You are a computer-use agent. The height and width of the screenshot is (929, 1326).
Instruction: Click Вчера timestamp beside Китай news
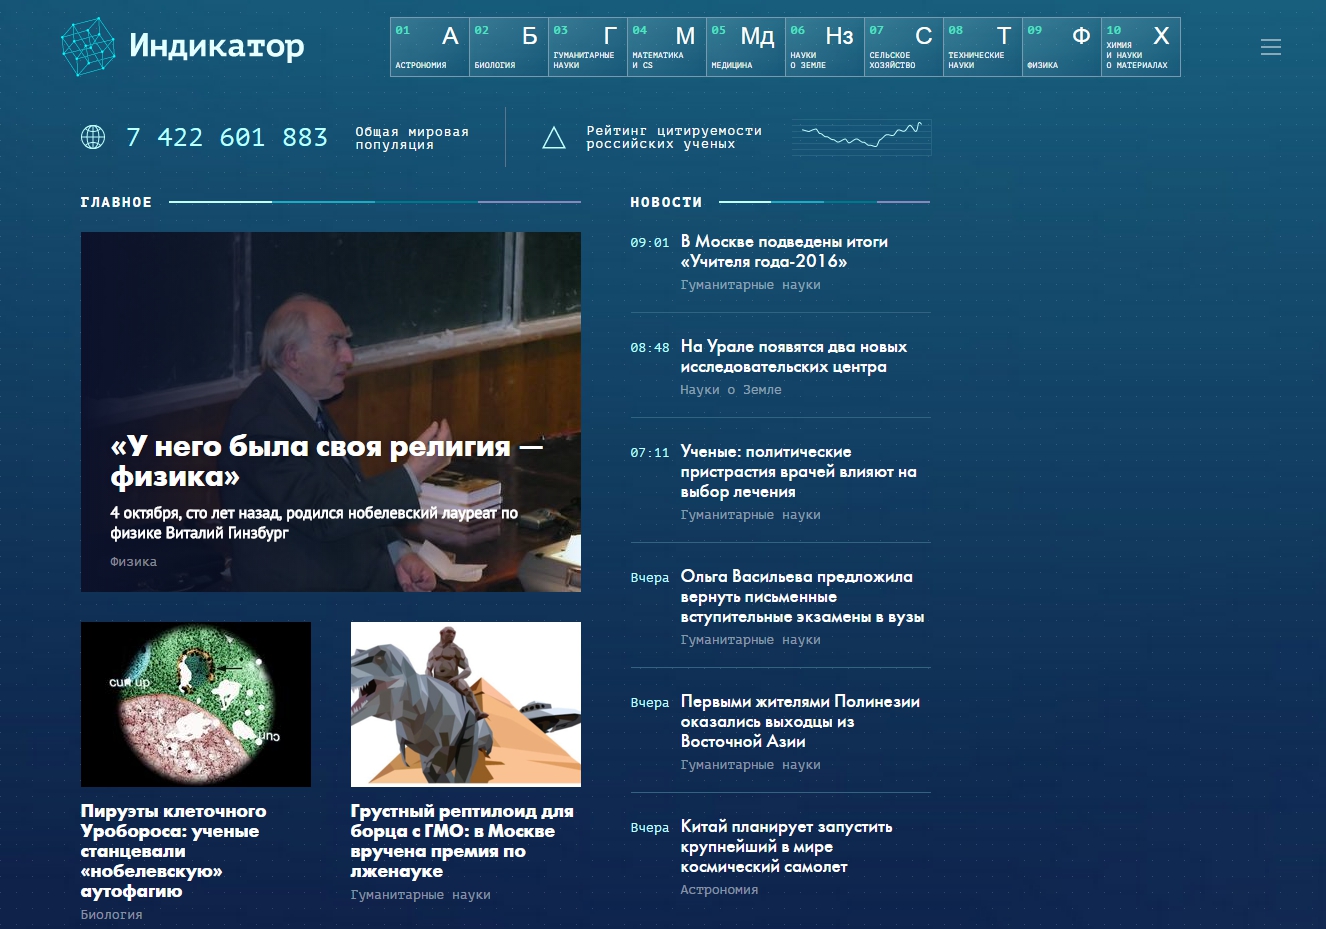pos(650,828)
